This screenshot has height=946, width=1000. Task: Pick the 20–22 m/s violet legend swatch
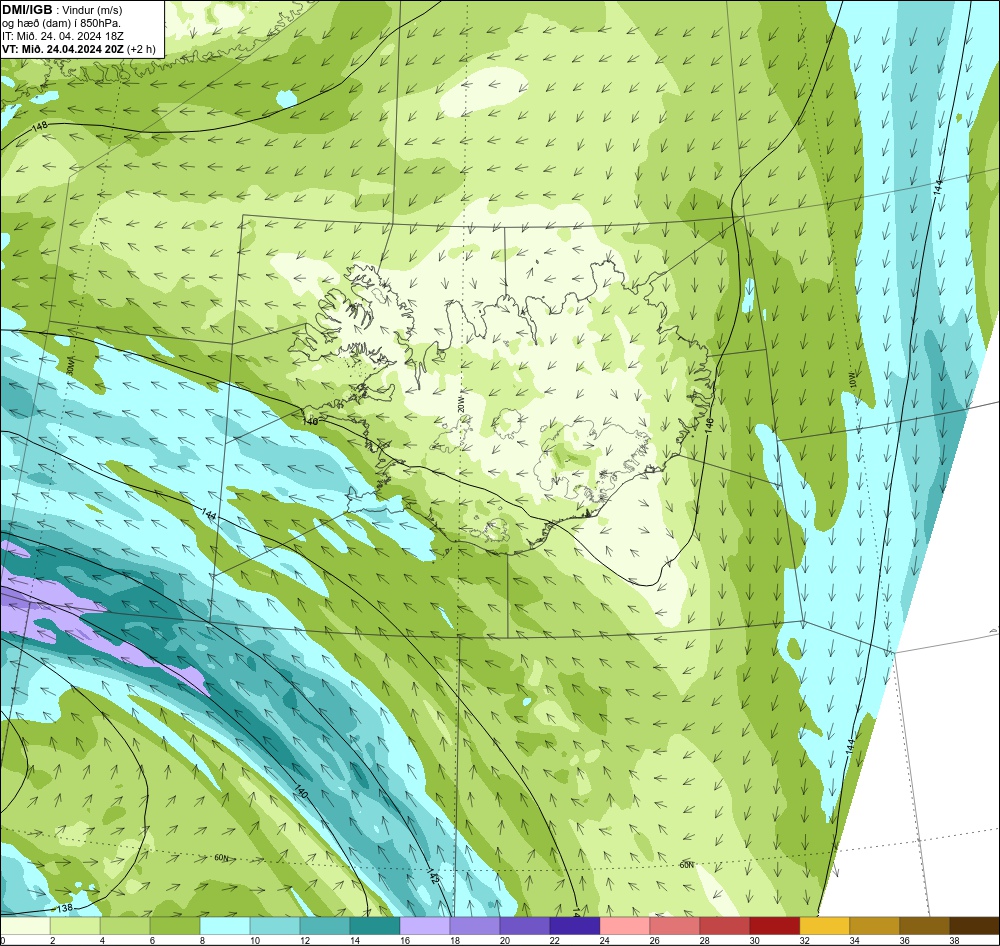click(x=524, y=926)
